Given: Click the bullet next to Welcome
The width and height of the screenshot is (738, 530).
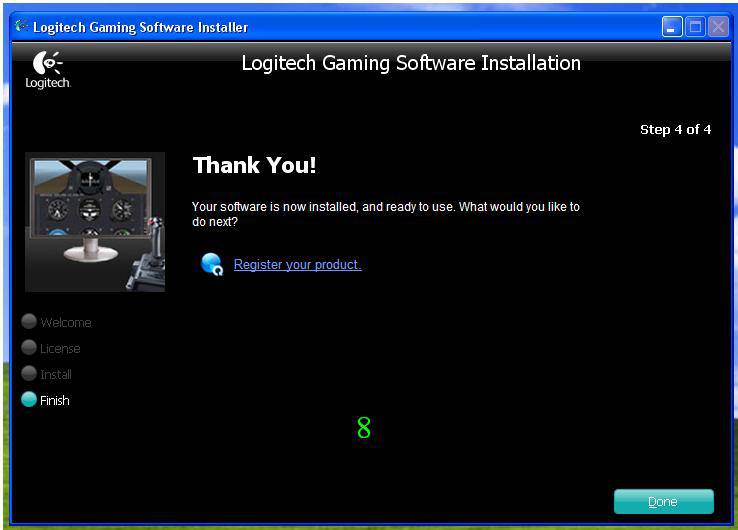Looking at the screenshot, I should coord(29,321).
